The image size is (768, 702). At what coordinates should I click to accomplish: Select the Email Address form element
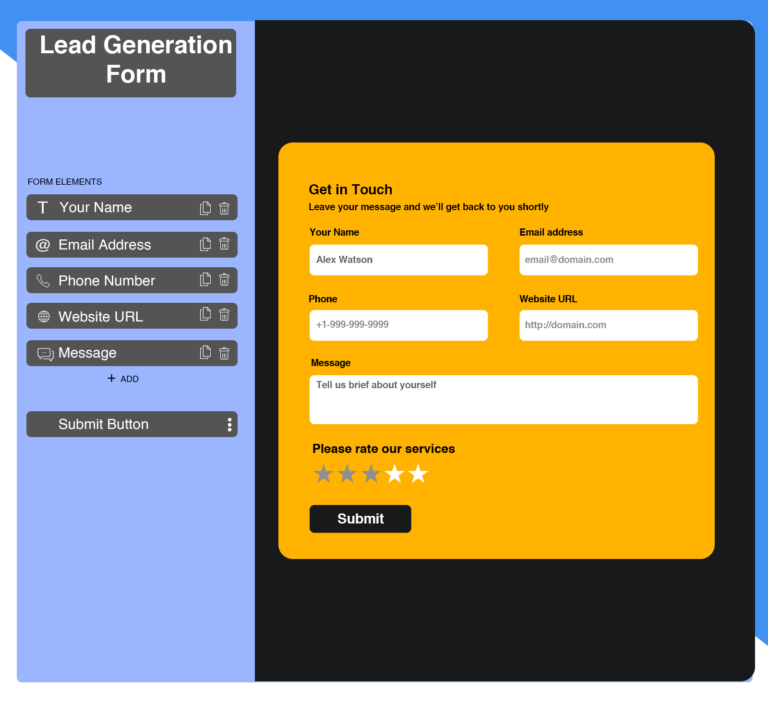coord(132,244)
